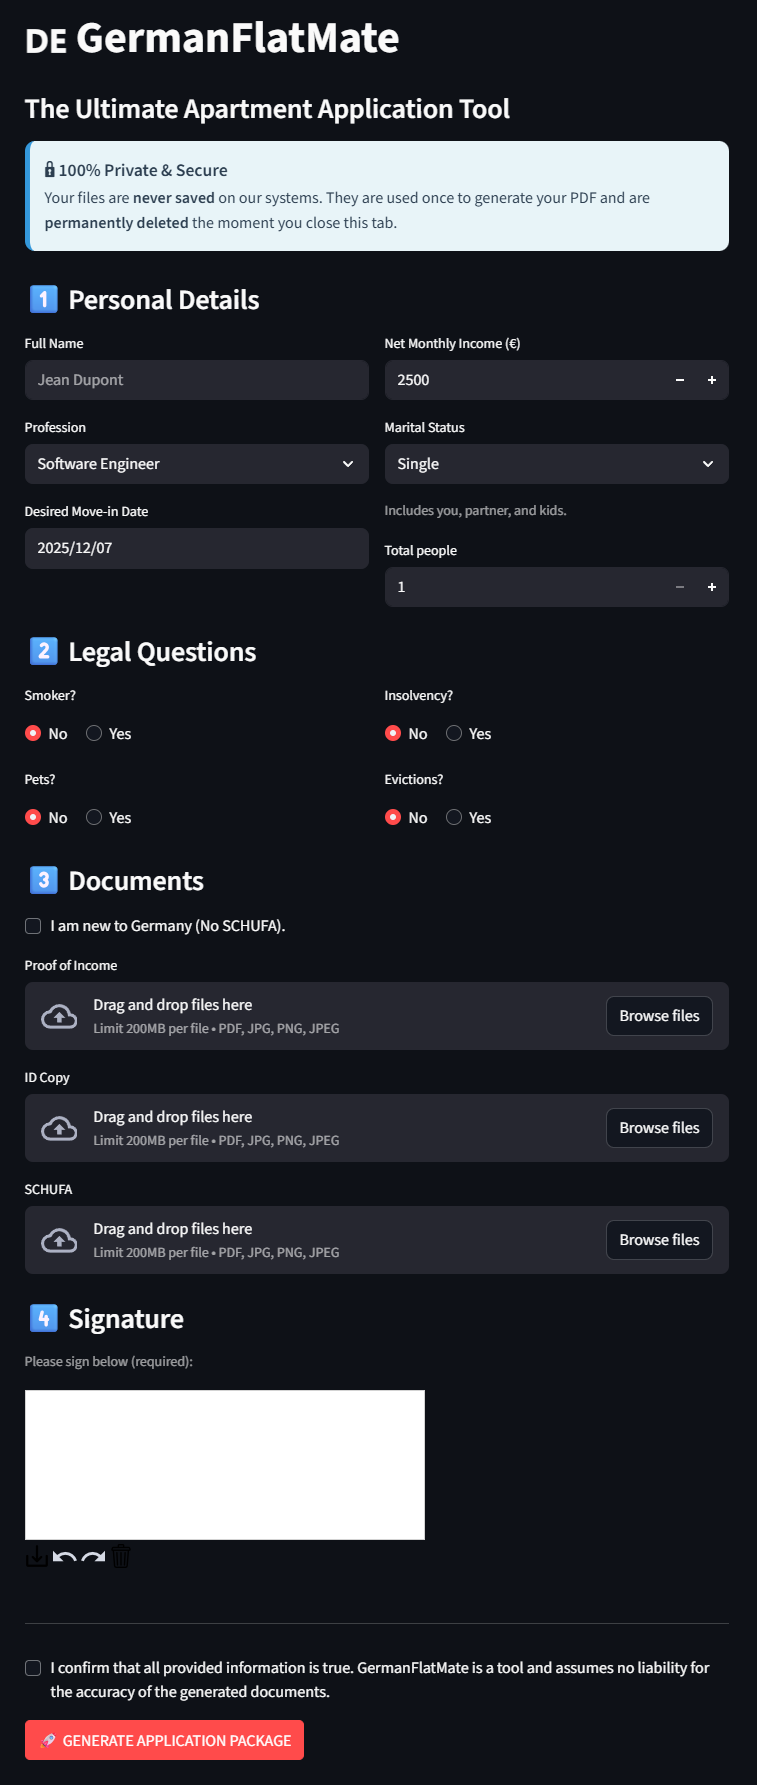Click the SCHUFA drag and drop text

tap(173, 1229)
